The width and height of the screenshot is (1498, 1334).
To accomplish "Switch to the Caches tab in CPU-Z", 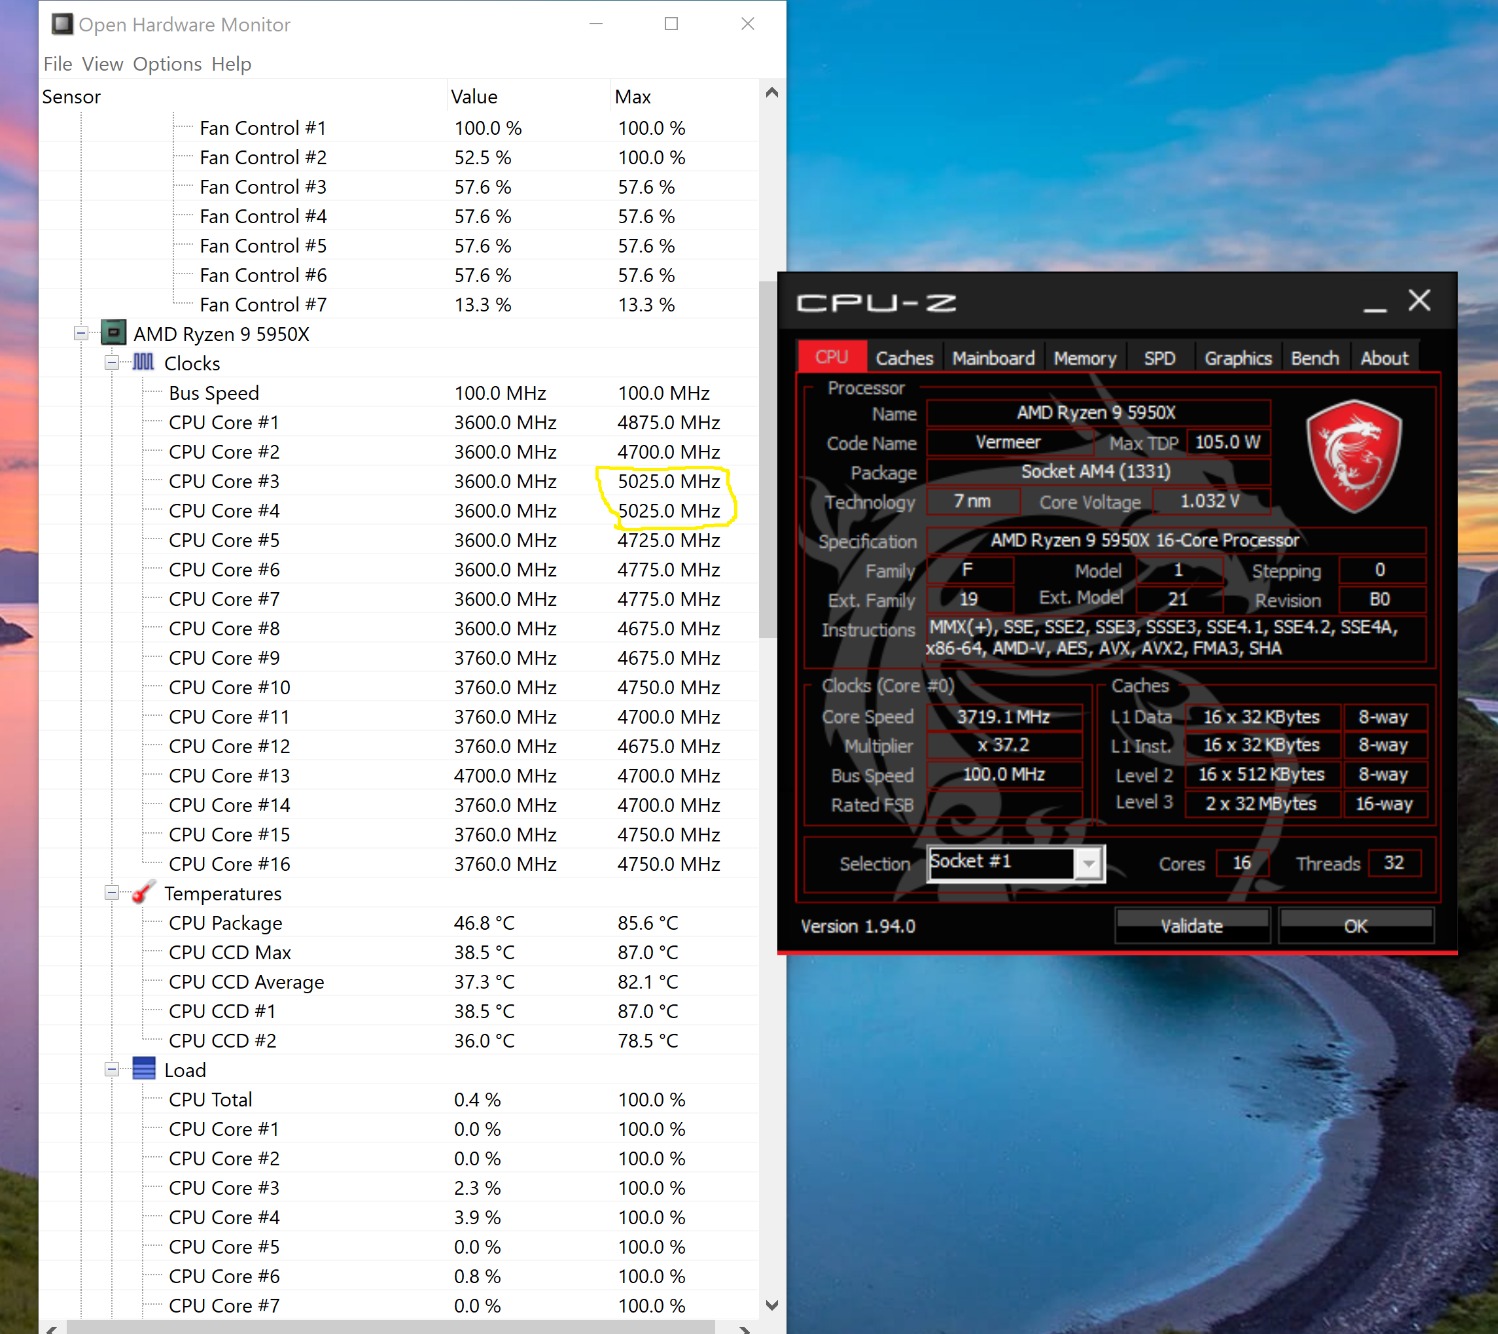I will click(x=904, y=358).
